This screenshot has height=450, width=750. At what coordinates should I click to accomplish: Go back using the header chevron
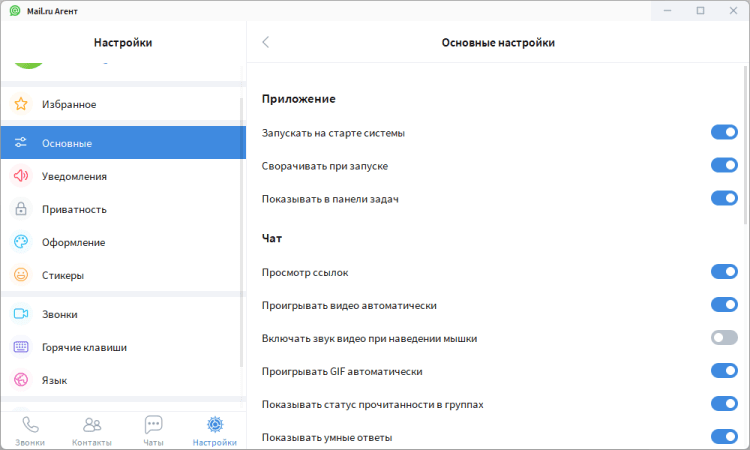(x=265, y=42)
